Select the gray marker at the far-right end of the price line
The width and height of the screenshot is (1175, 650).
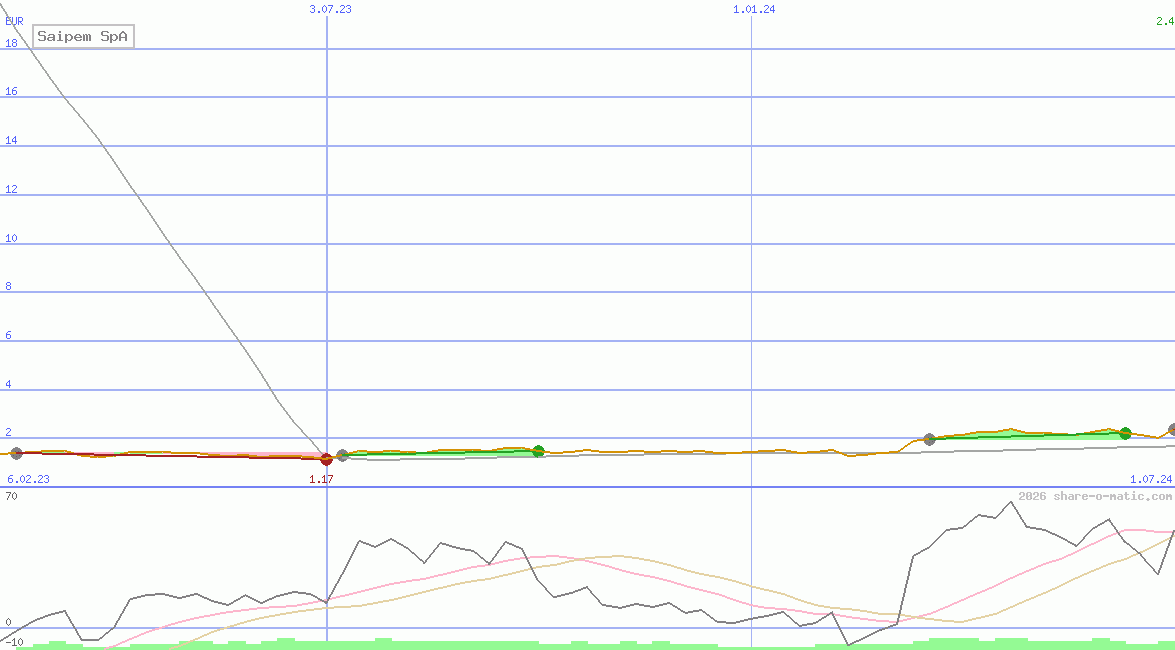[x=1172, y=429]
